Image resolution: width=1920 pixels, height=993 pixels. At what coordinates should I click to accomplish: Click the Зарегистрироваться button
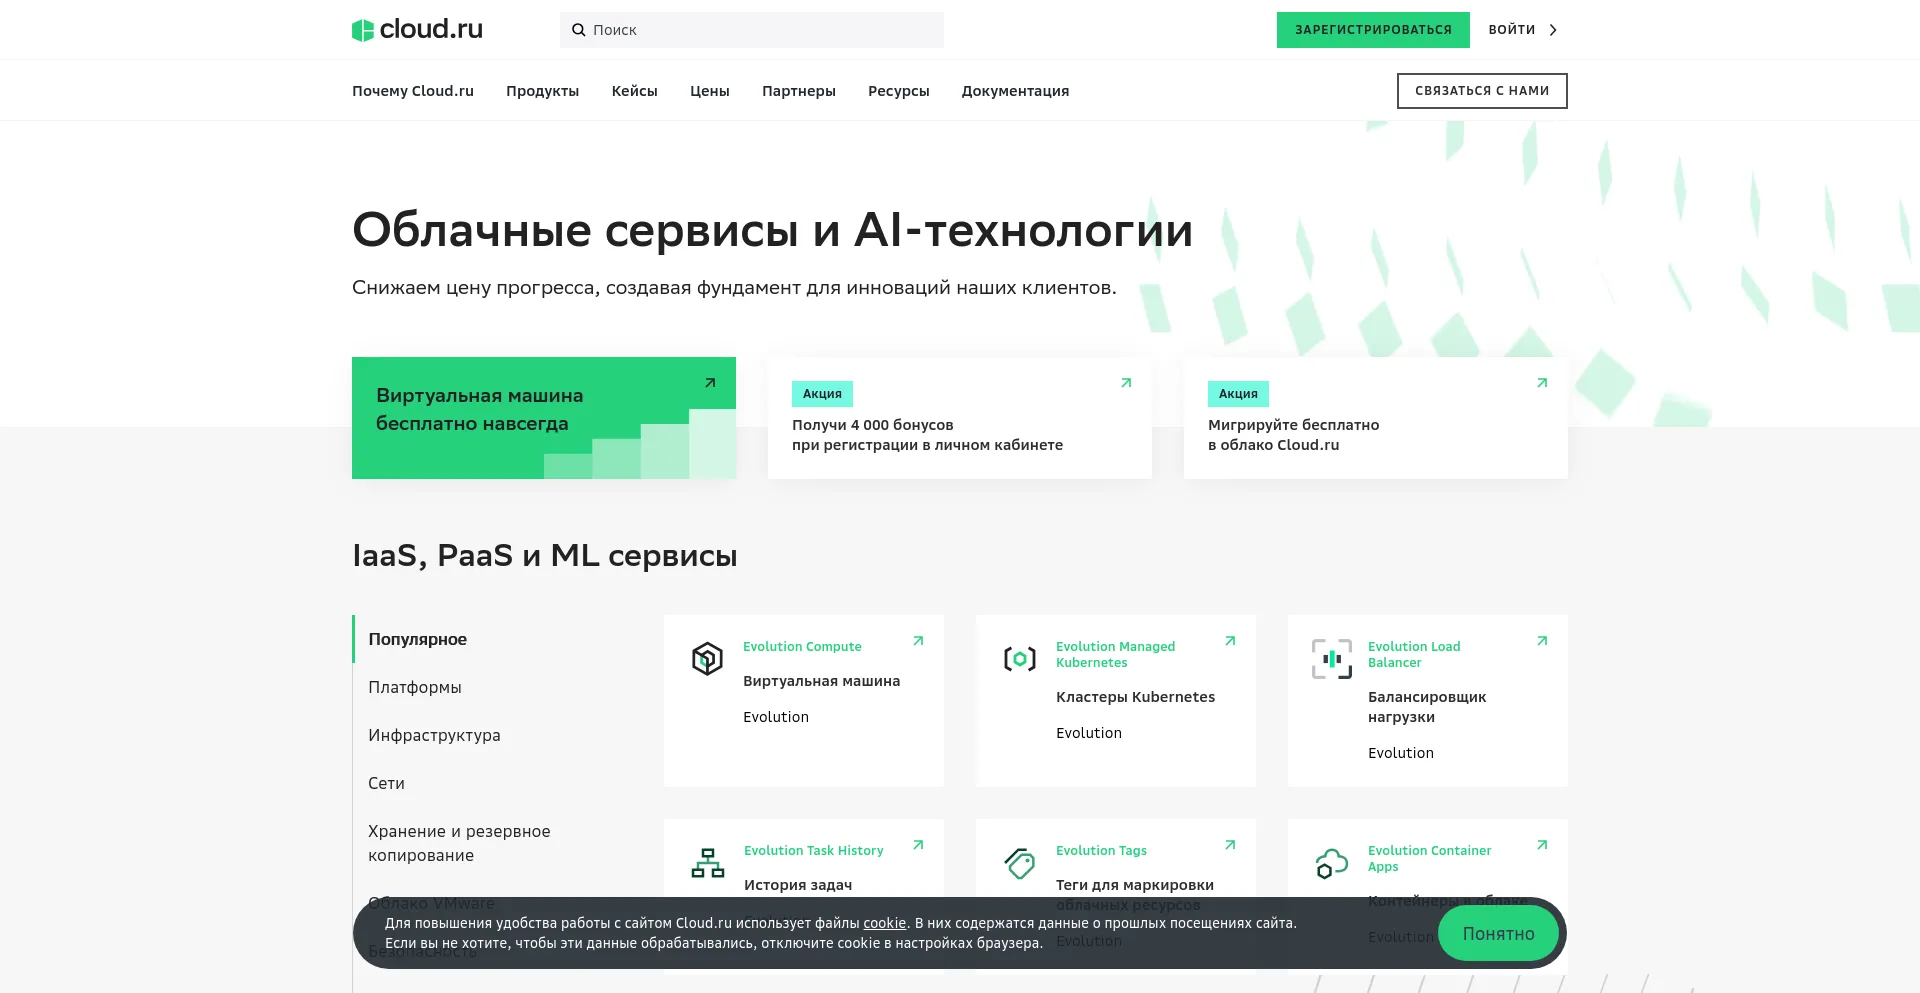coord(1373,30)
